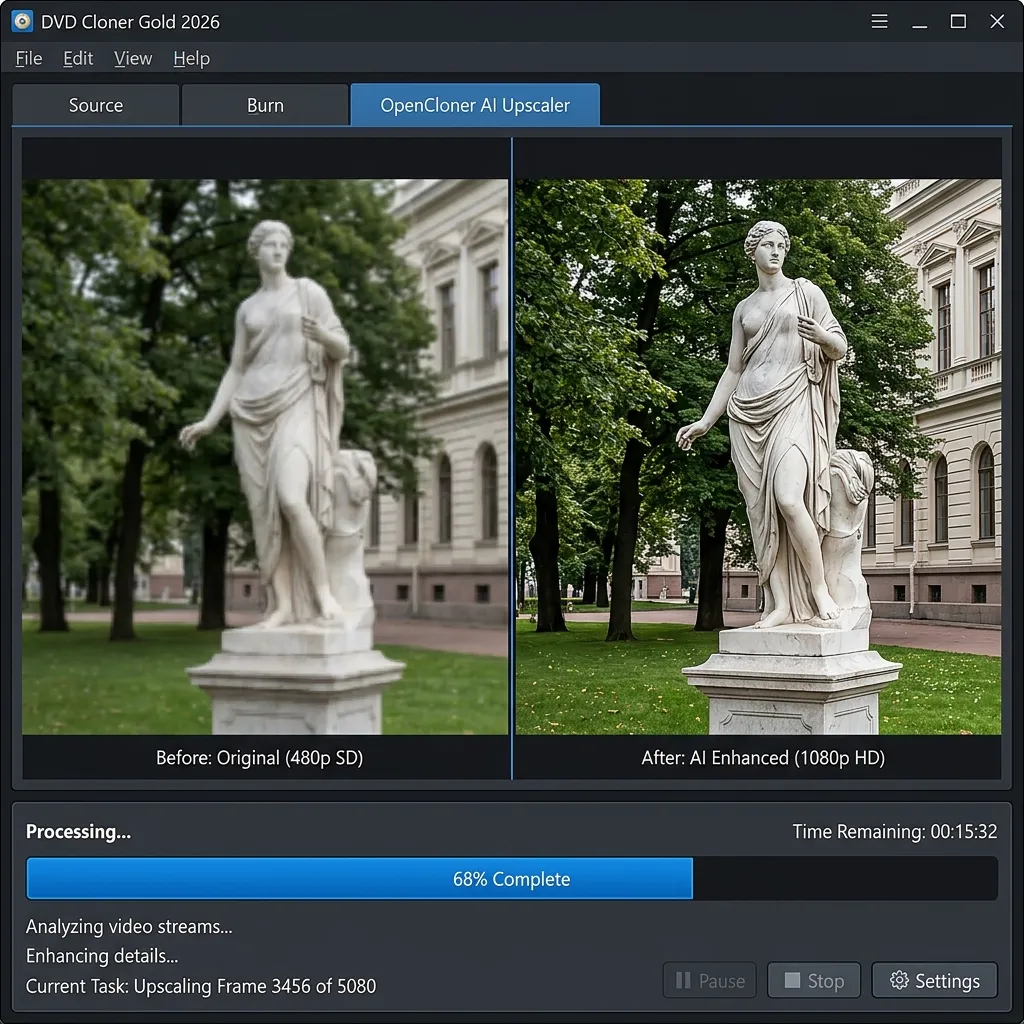Maximize the DVD Cloner Gold window
The width and height of the screenshot is (1024, 1024).
tap(958, 22)
